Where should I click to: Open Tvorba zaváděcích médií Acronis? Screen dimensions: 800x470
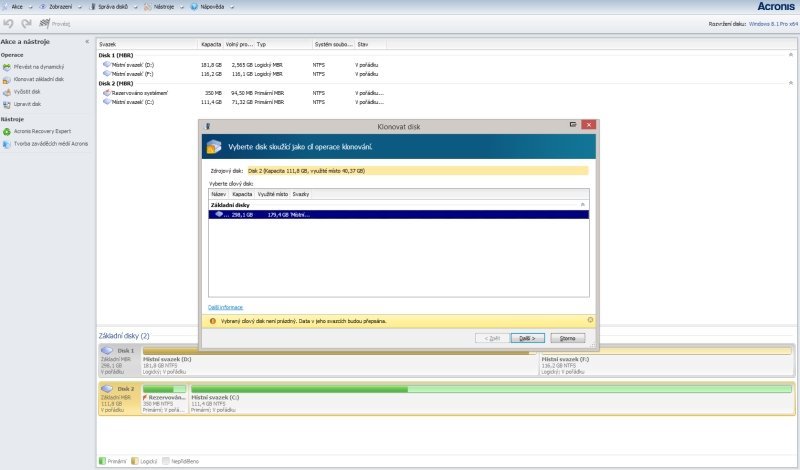click(x=50, y=143)
